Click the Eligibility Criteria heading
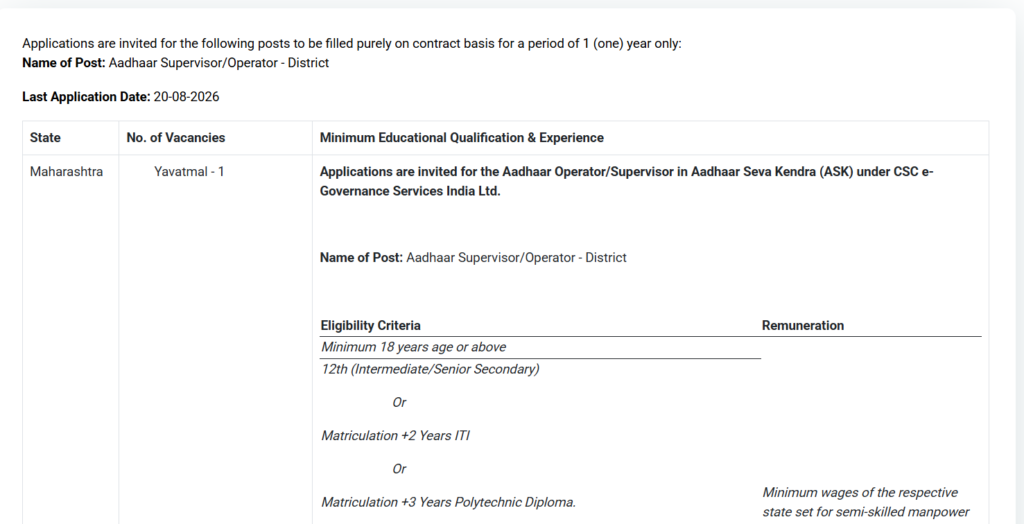 tap(370, 325)
